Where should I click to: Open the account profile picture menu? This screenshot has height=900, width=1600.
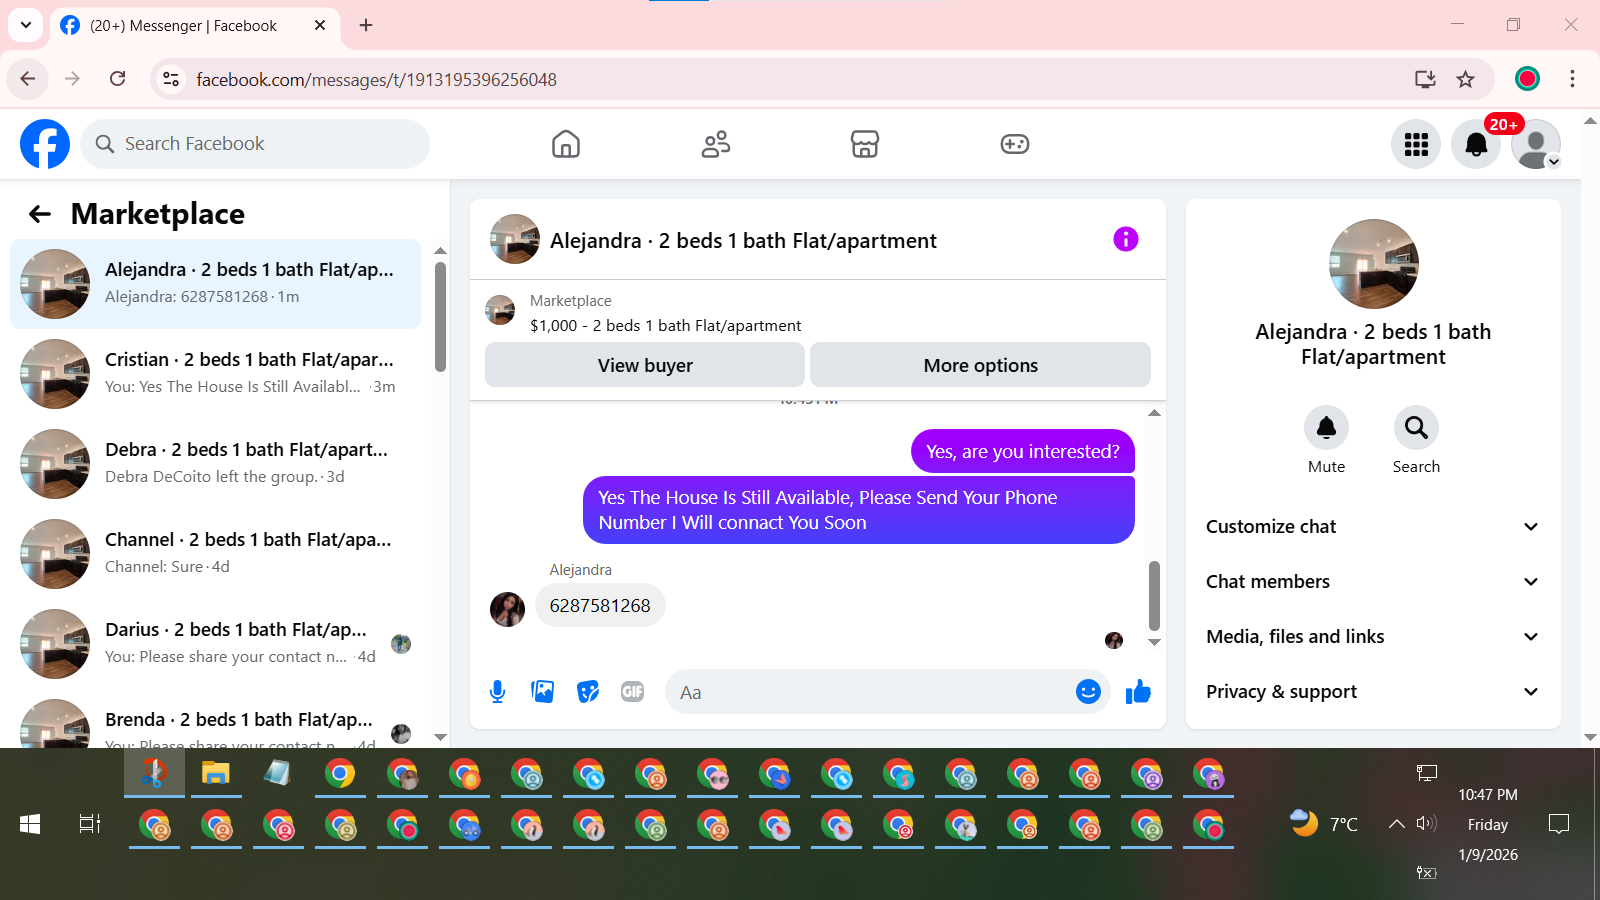(x=1536, y=144)
